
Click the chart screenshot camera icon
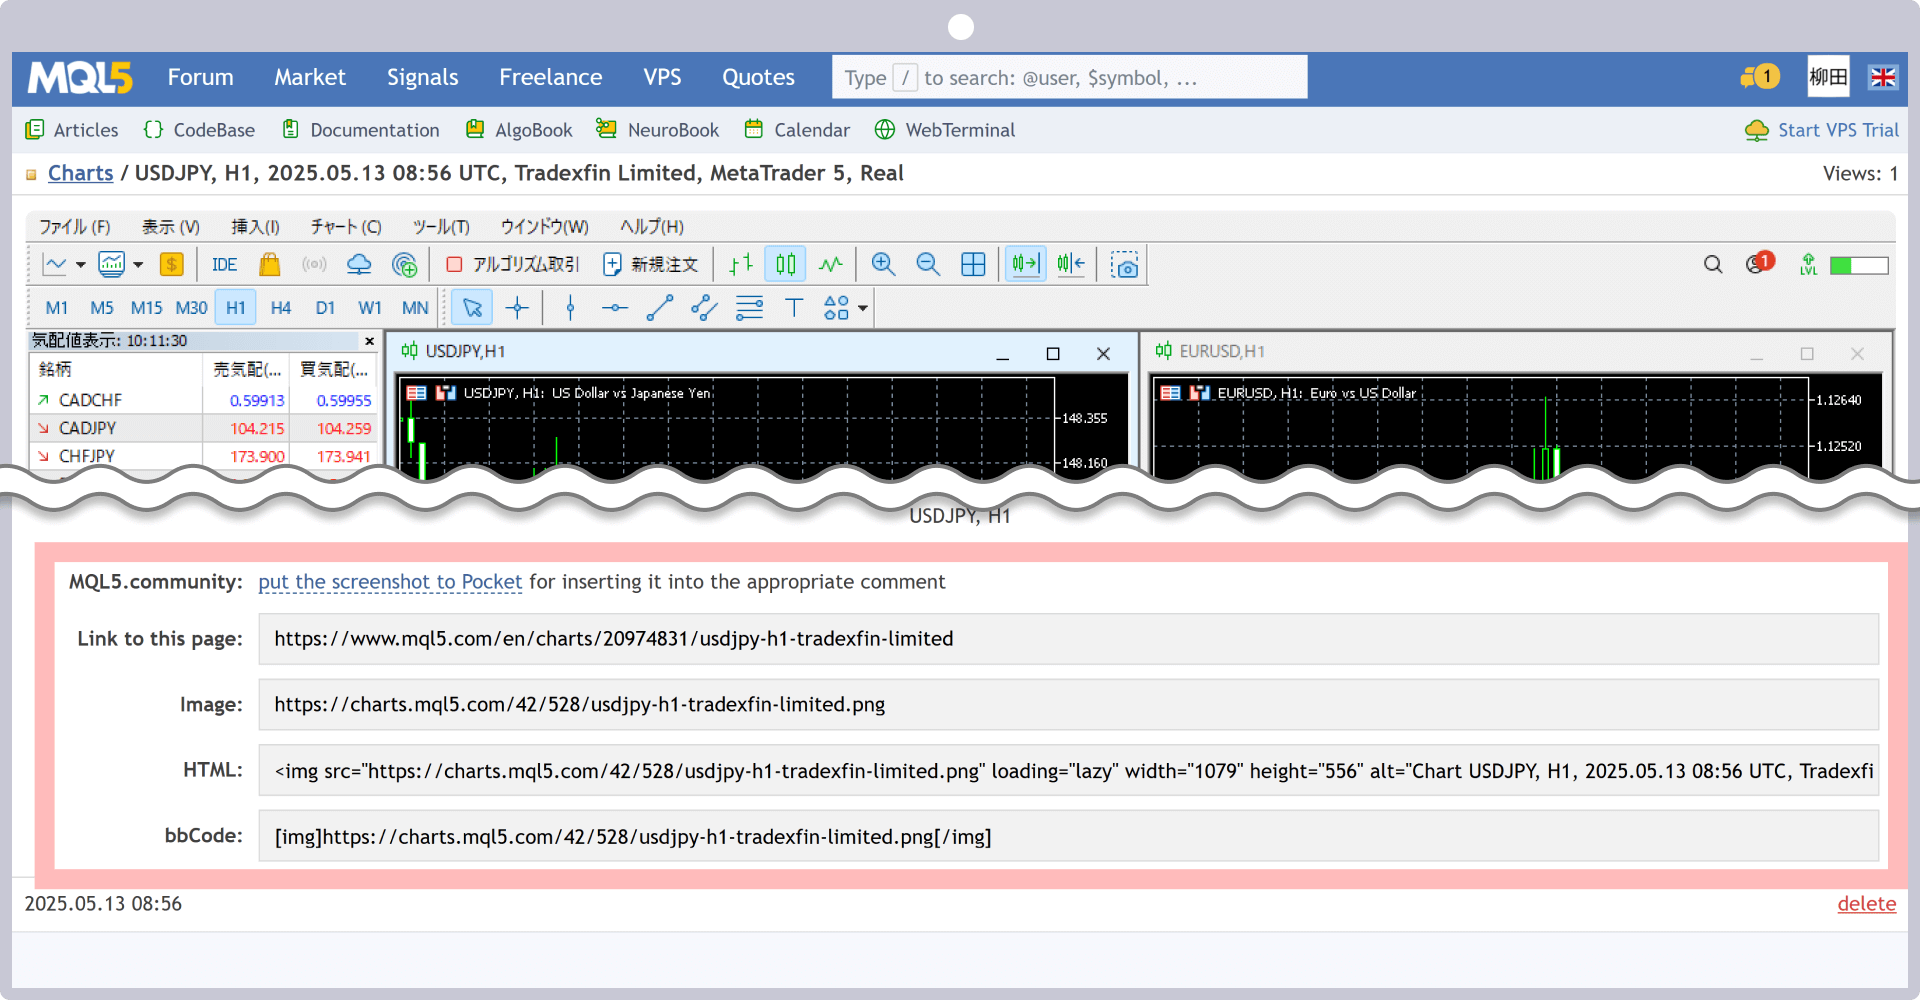click(1125, 265)
